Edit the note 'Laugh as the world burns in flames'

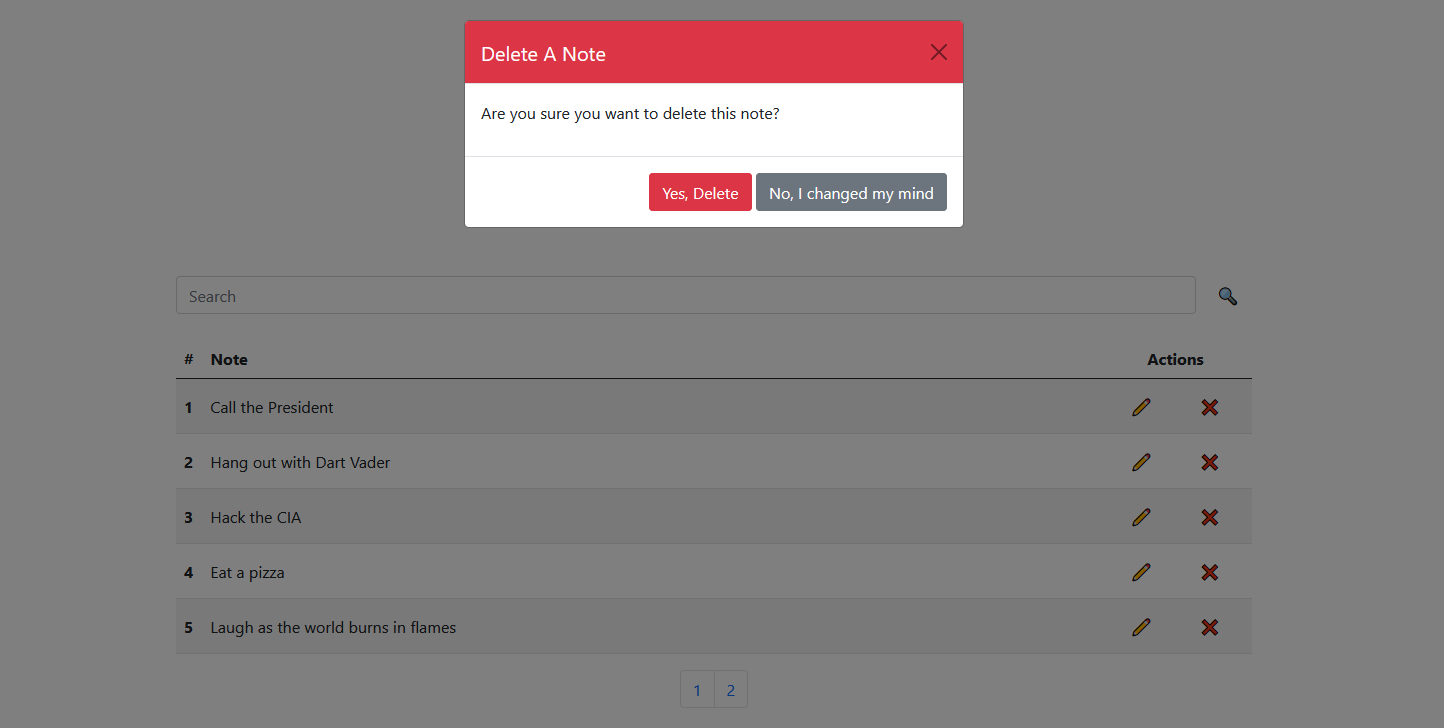pyautogui.click(x=1141, y=627)
